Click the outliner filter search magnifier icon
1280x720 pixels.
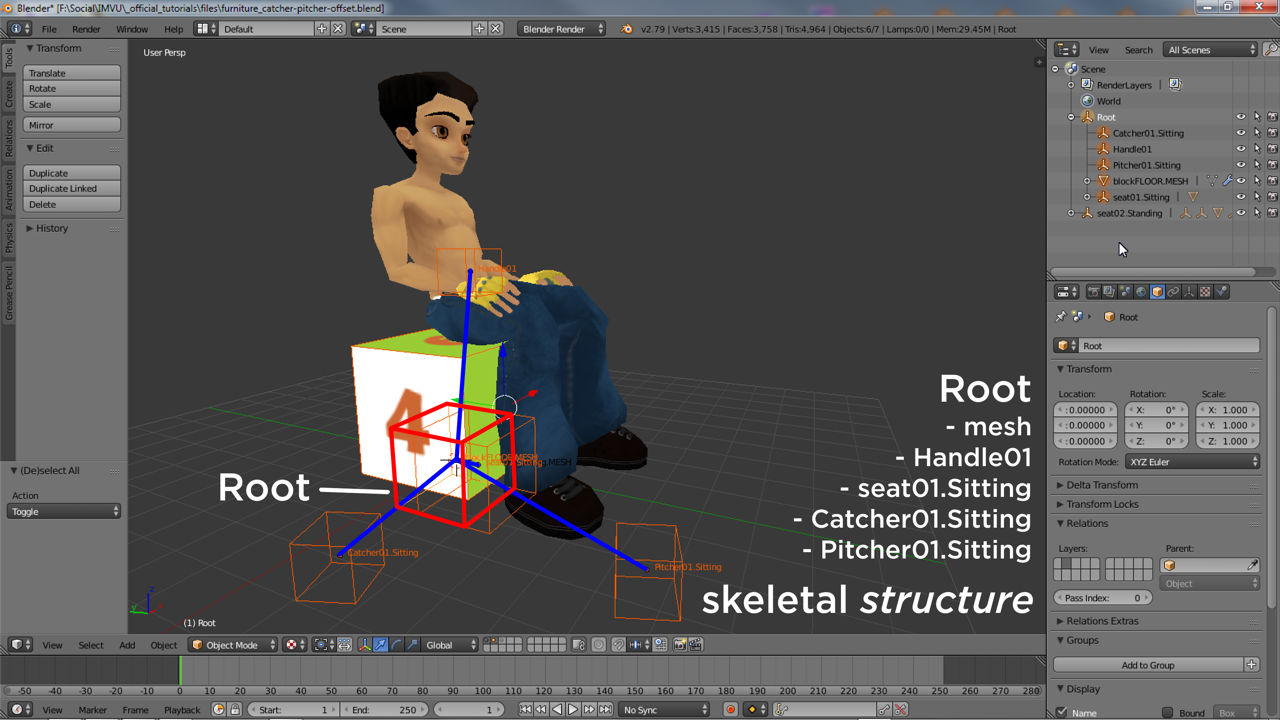coord(1272,50)
